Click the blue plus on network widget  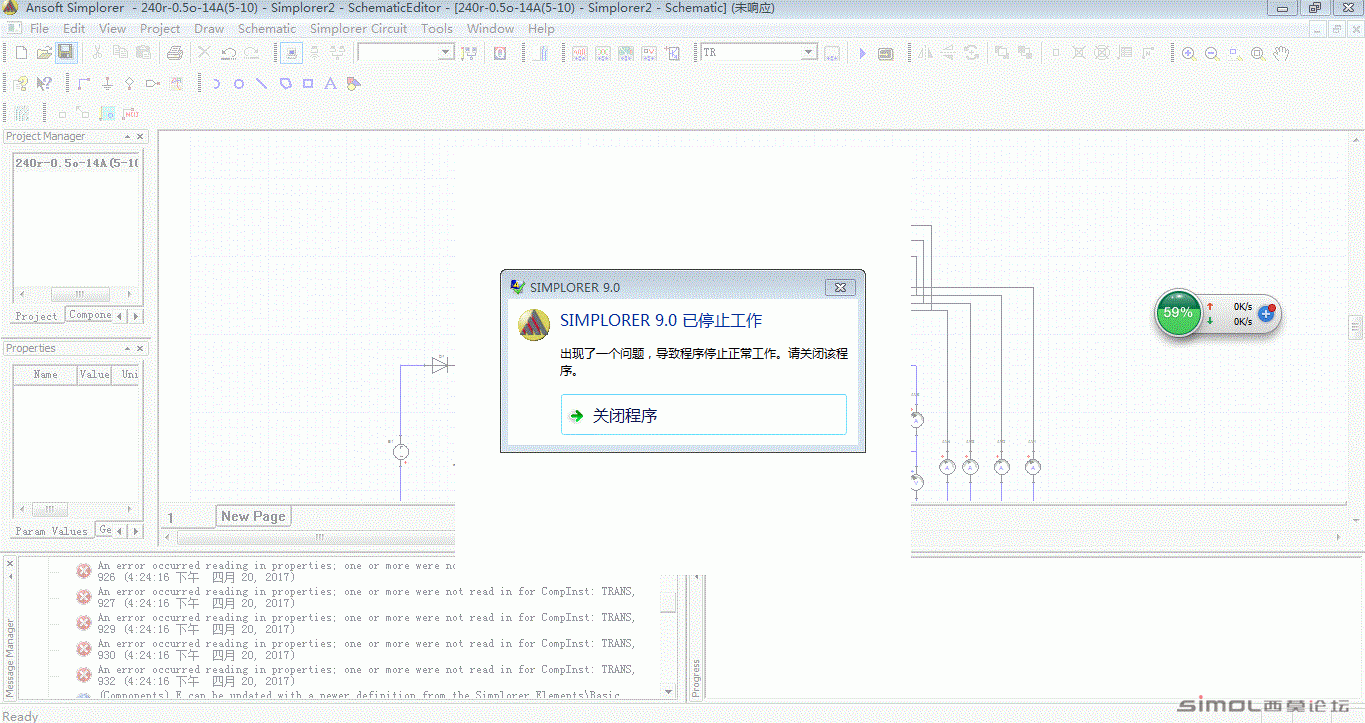pyautogui.click(x=1265, y=314)
